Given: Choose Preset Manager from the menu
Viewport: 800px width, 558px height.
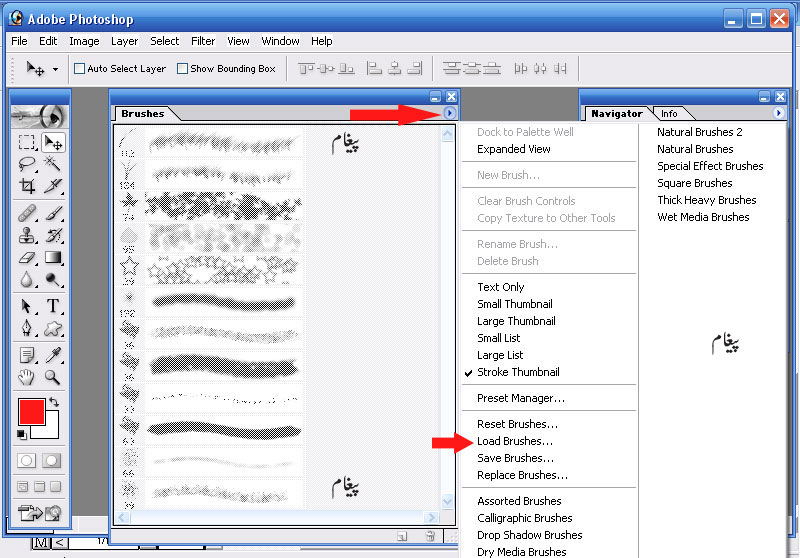Looking at the screenshot, I should click(521, 398).
